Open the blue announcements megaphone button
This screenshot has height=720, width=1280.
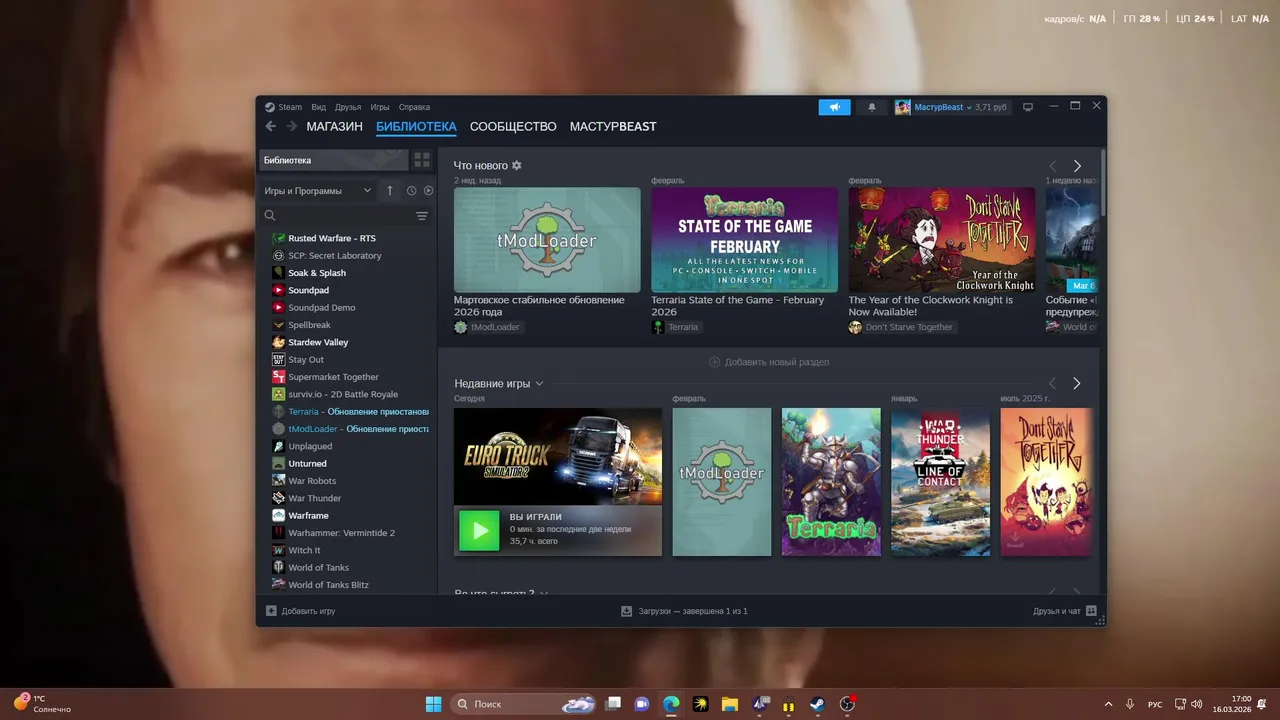[x=834, y=107]
